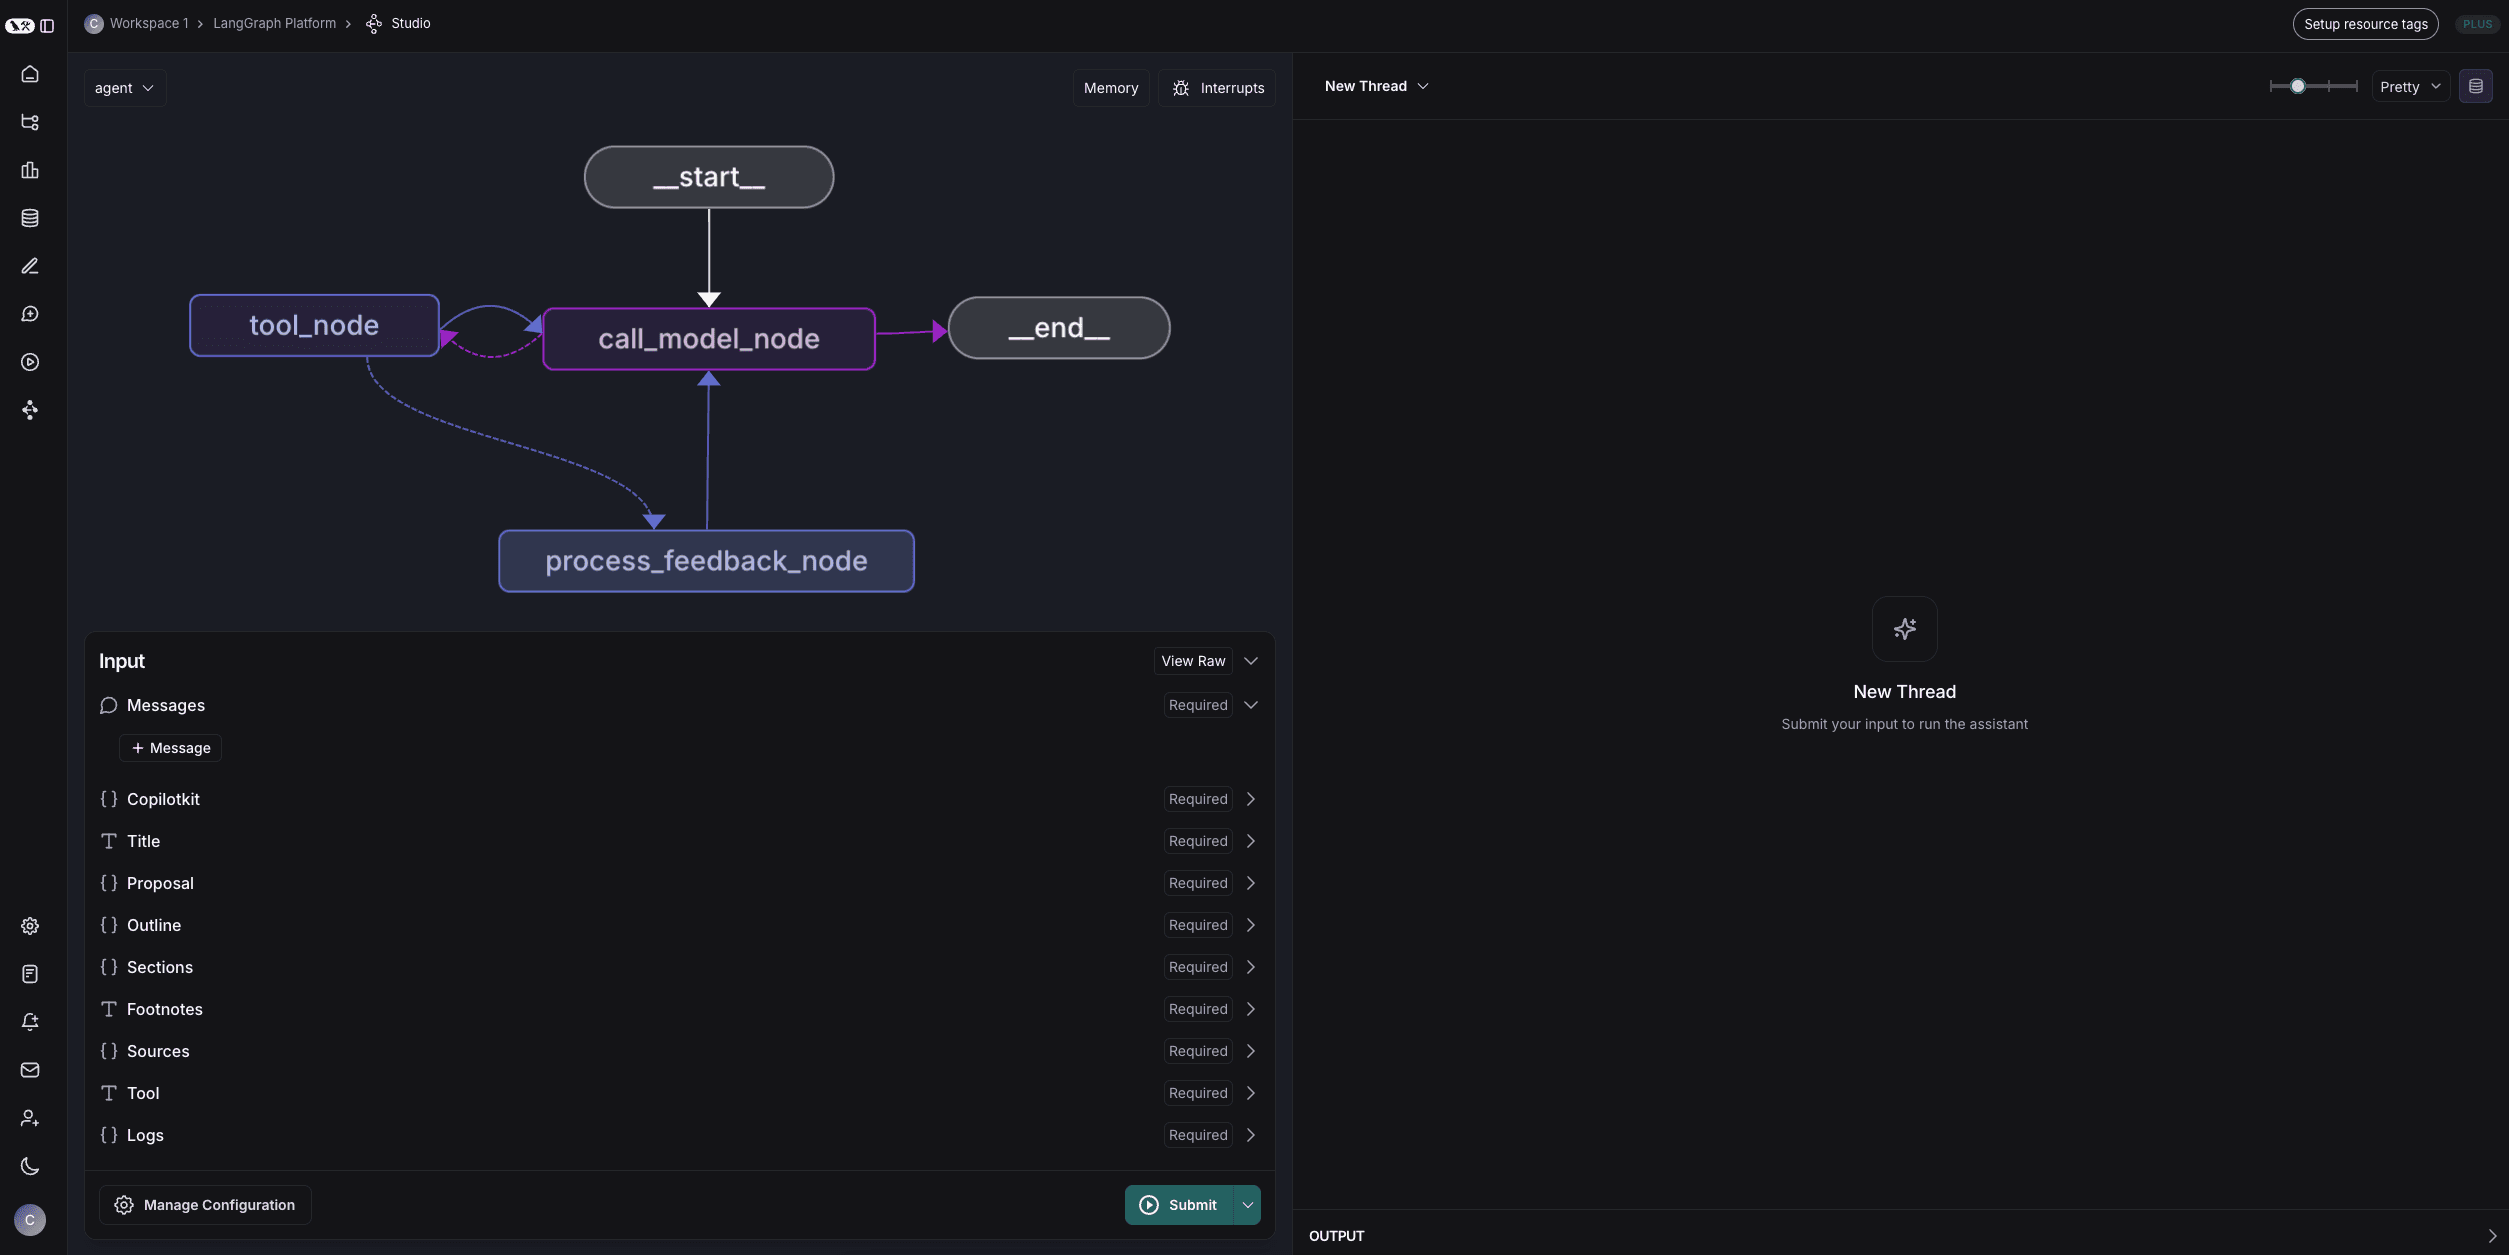Go to LangGraph Platform breadcrumb
2509x1255 pixels.
(274, 24)
